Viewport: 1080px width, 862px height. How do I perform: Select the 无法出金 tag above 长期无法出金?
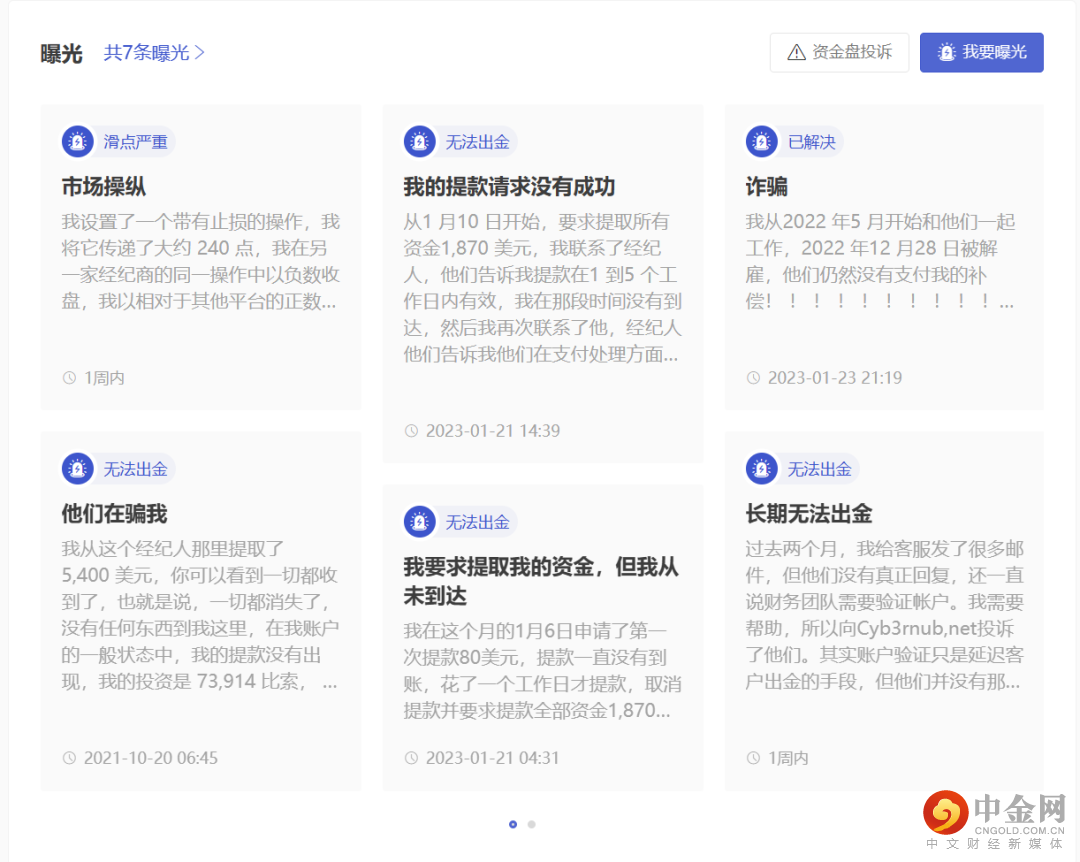[x=819, y=469]
